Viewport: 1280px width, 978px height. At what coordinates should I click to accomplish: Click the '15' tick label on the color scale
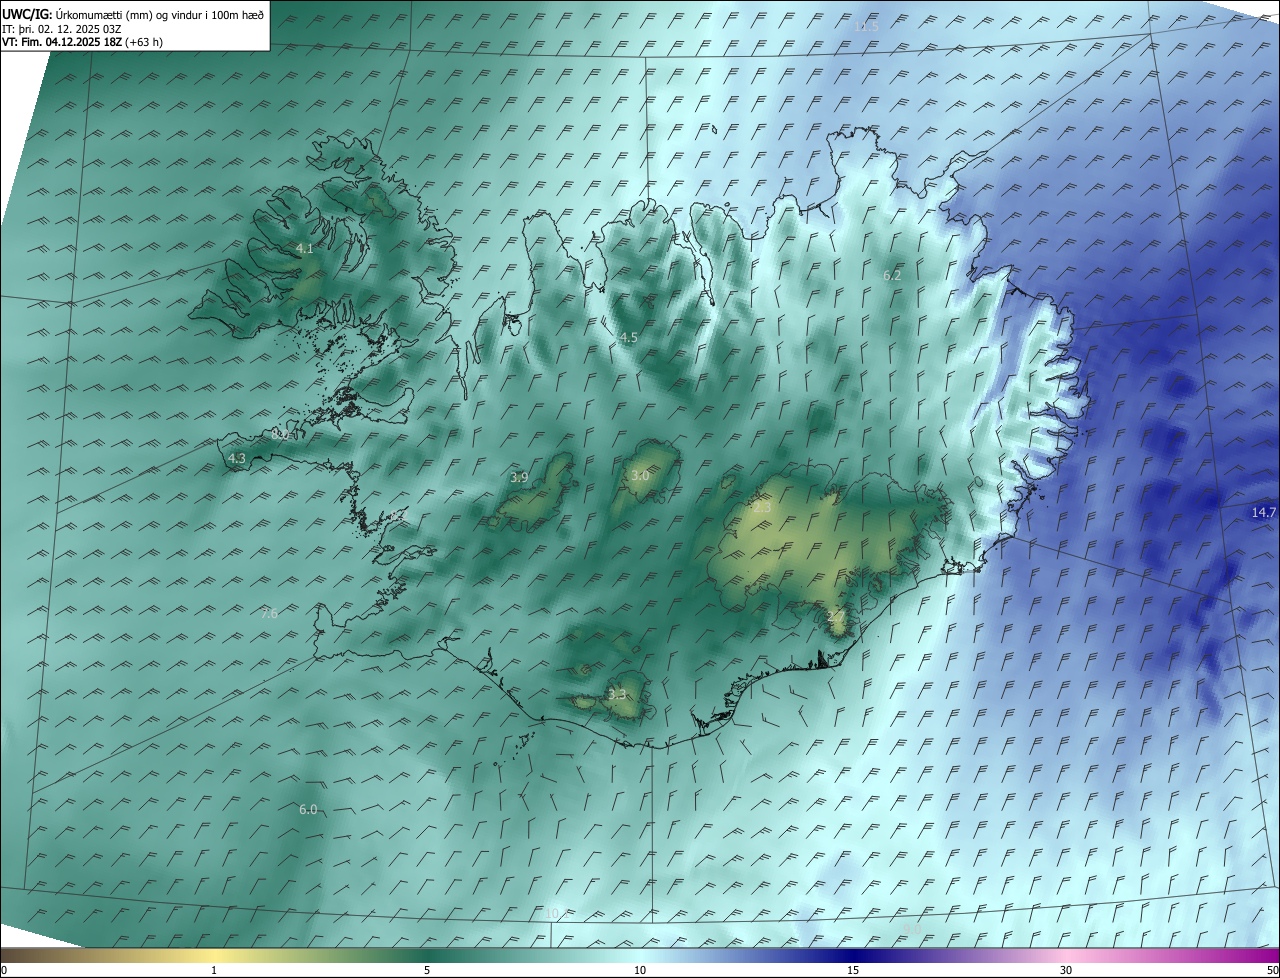click(x=853, y=970)
